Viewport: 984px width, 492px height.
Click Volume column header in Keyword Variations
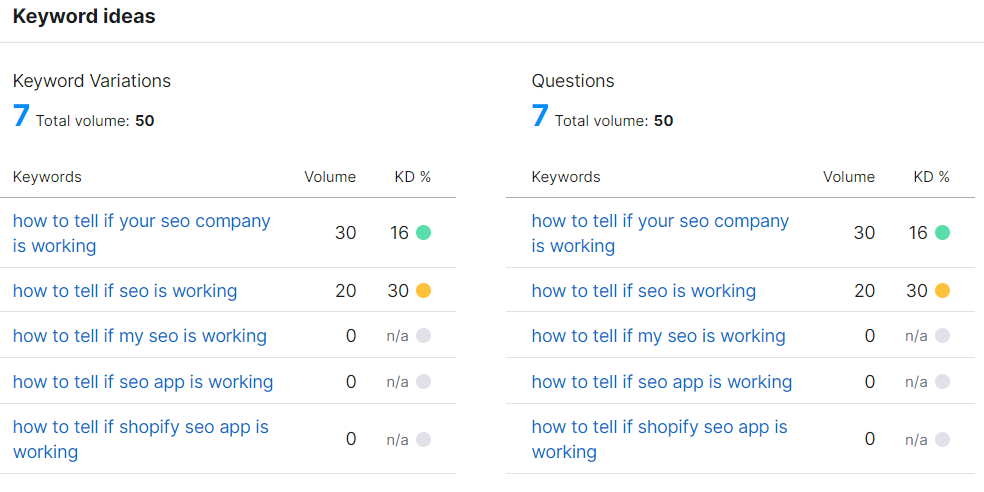330,177
